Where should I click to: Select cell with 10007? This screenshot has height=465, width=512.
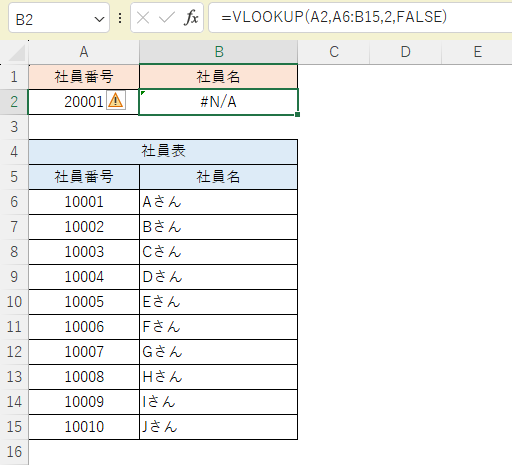pyautogui.click(x=84, y=352)
